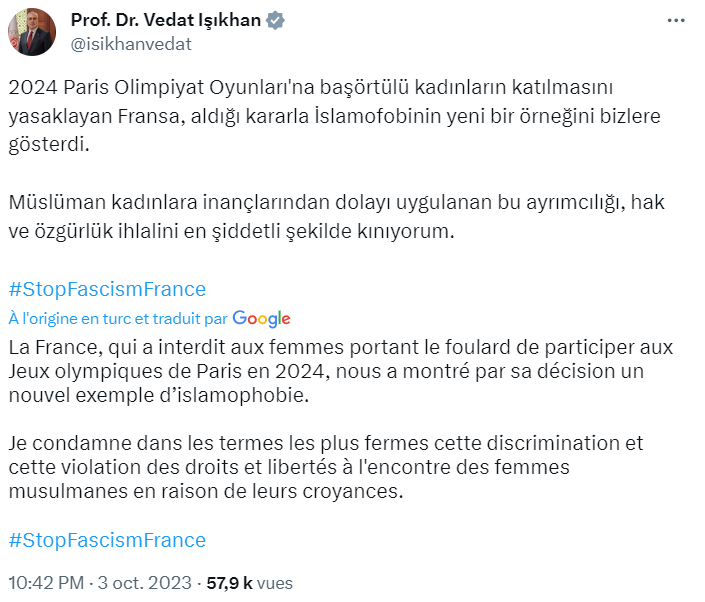The width and height of the screenshot is (705, 602).
Task: Open the #StopFascismFrance hashtag under French translation
Action: coord(107,540)
